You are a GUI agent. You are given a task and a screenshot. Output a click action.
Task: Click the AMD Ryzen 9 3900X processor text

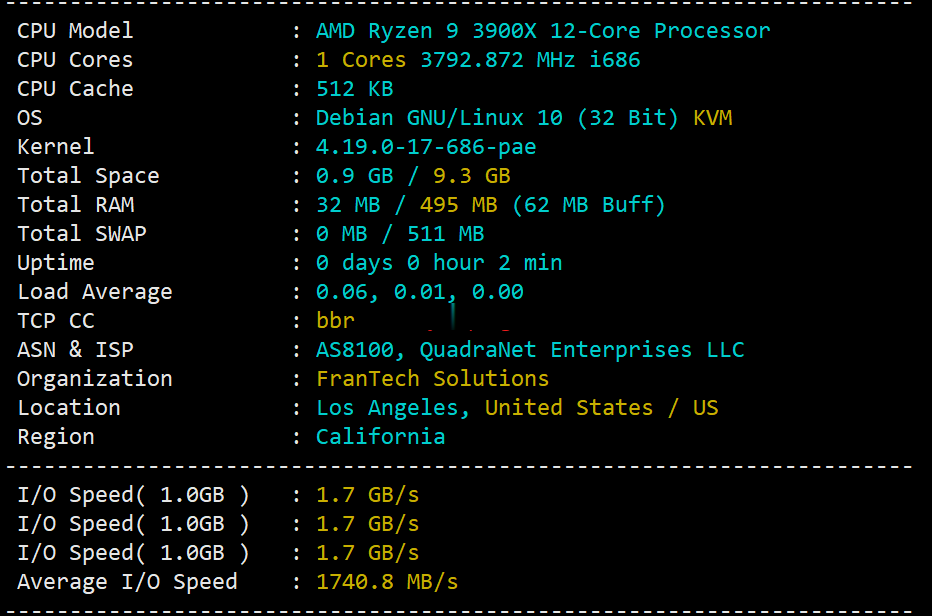click(x=543, y=31)
